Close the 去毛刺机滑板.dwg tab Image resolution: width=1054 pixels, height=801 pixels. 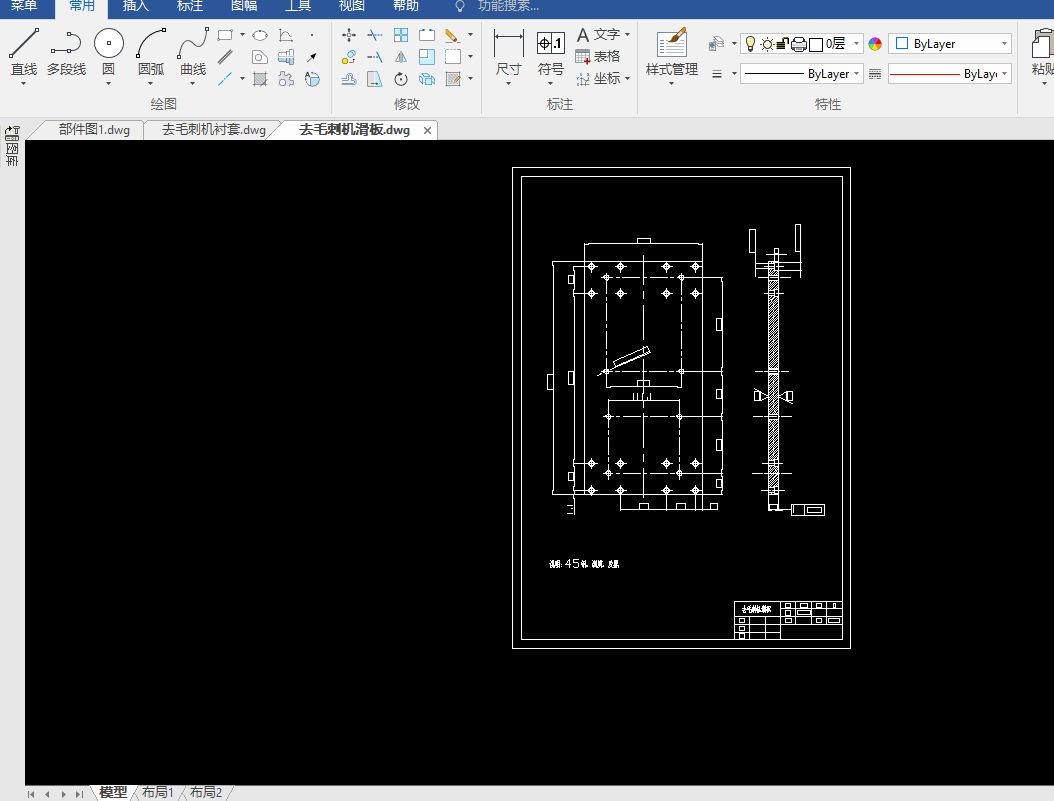click(427, 130)
